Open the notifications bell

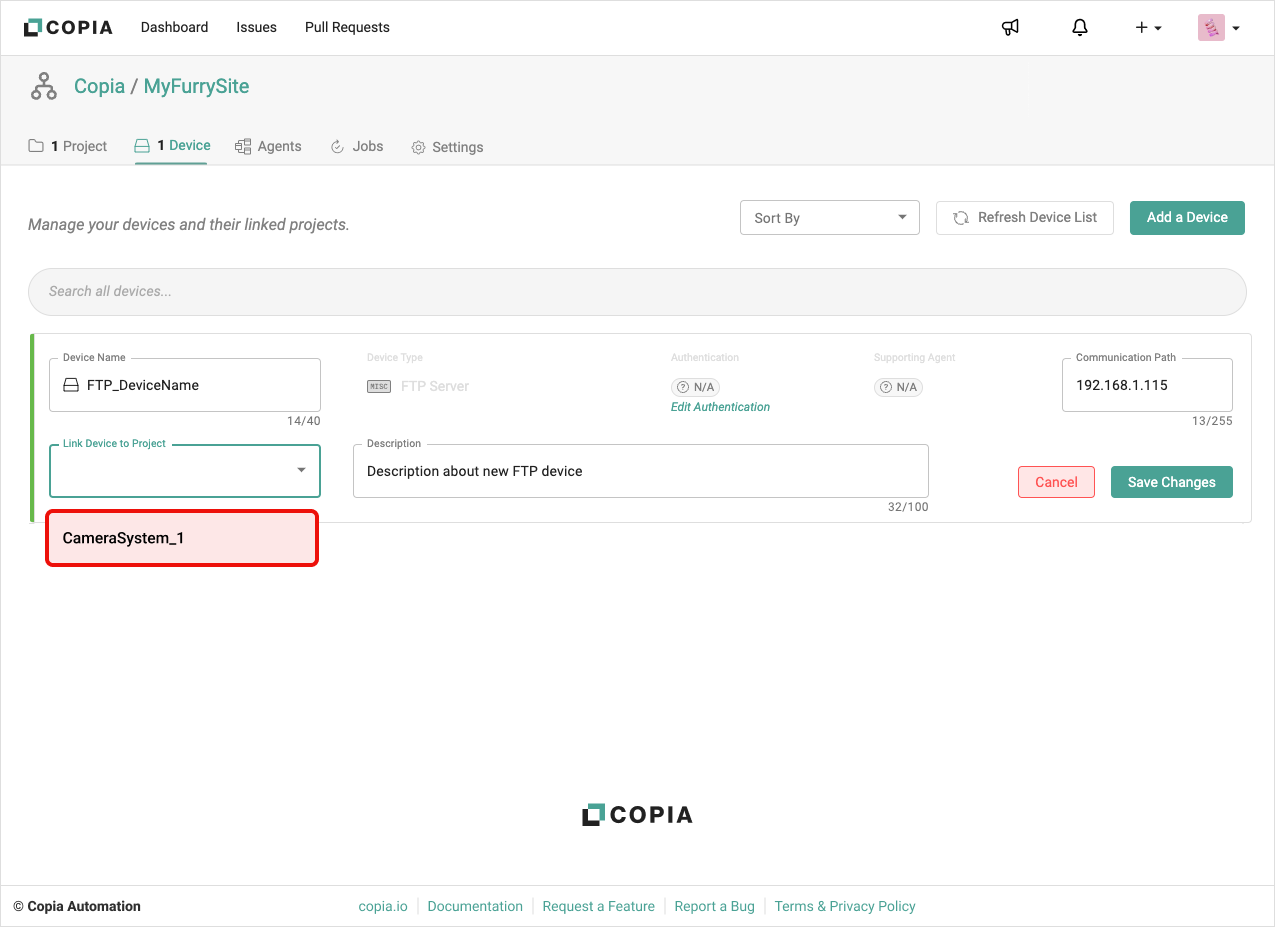tap(1079, 28)
